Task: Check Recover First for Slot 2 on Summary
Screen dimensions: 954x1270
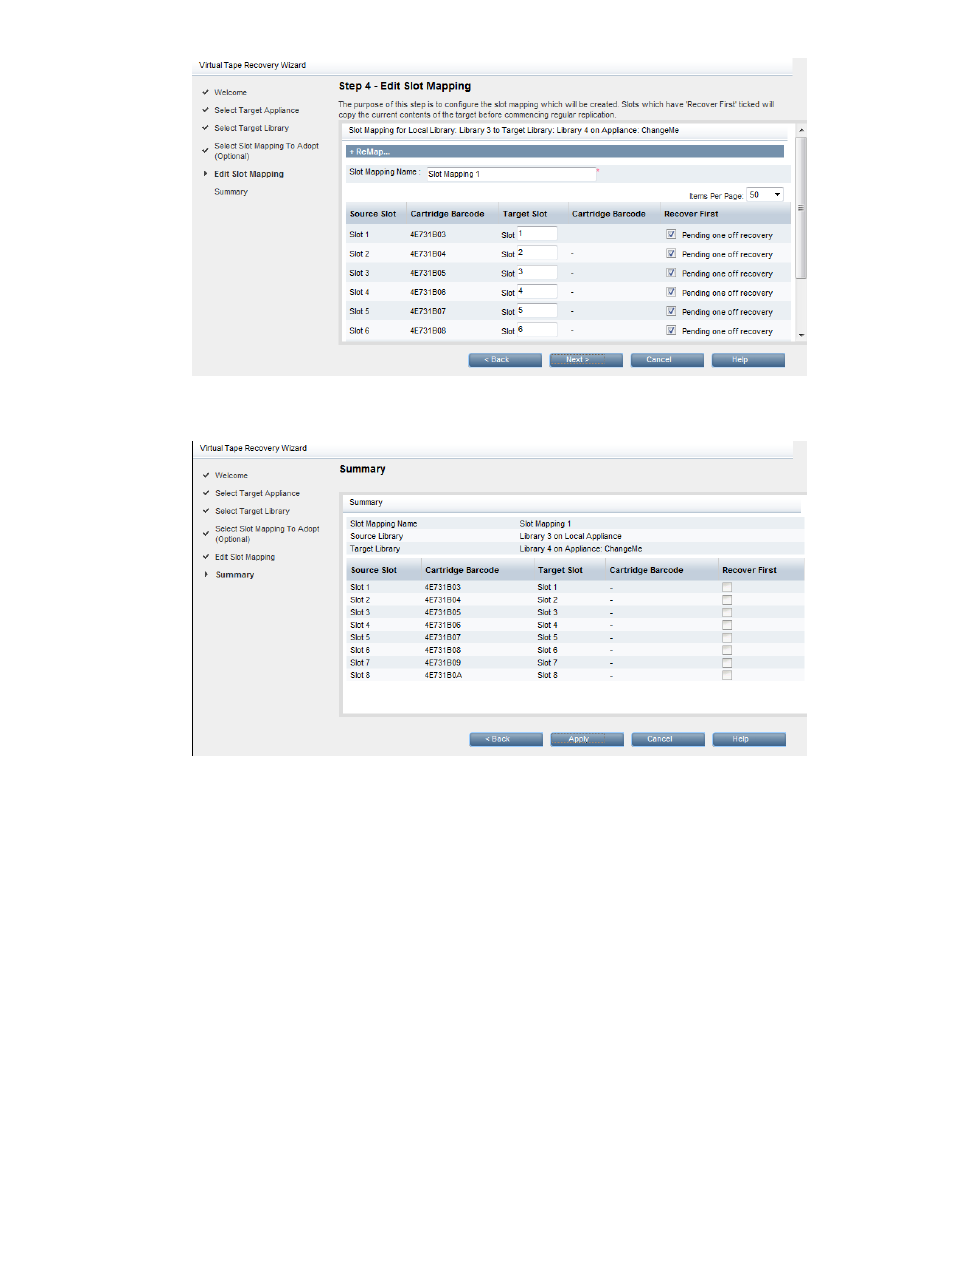Action: click(727, 600)
